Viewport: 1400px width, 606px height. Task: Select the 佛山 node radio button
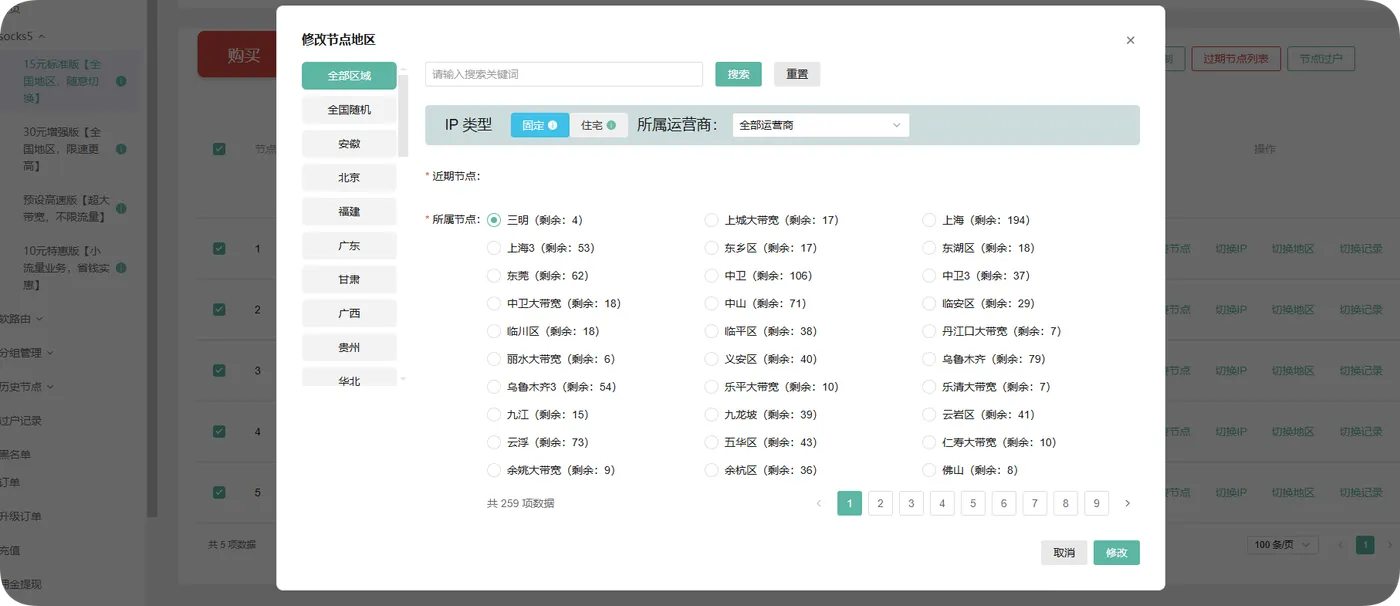coord(929,470)
